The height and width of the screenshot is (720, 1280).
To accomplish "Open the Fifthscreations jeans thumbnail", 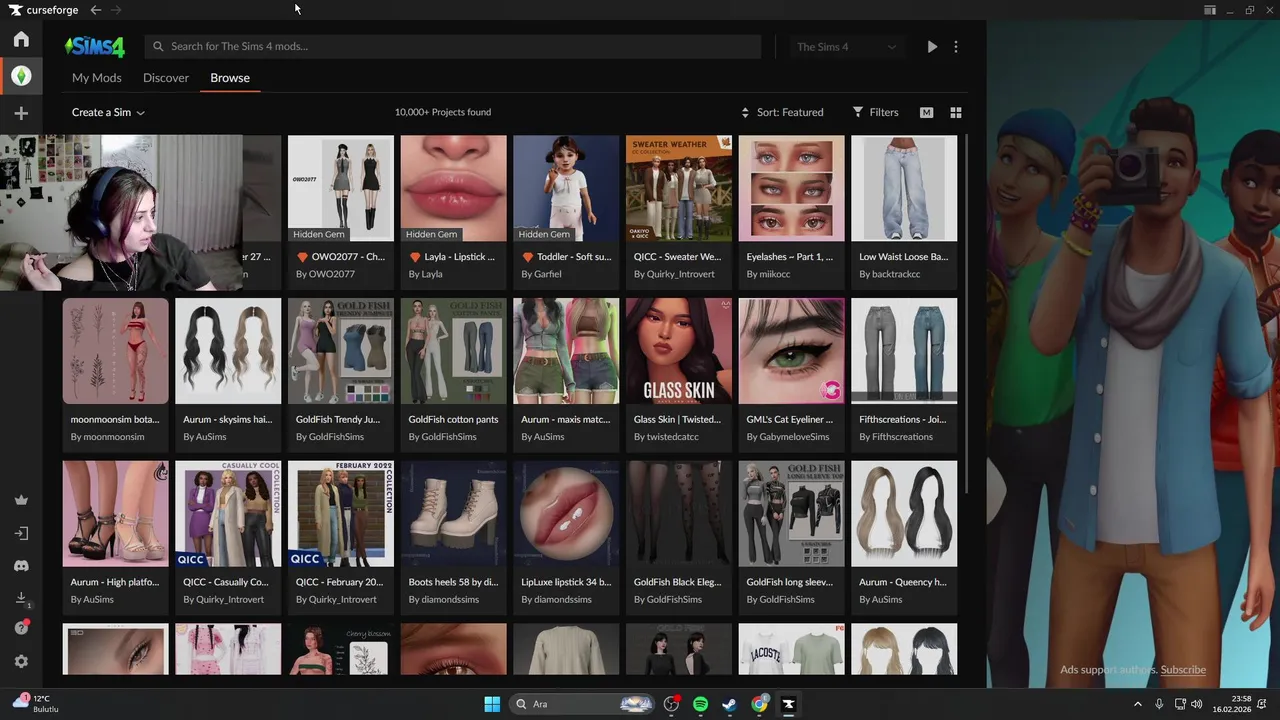I will [x=904, y=351].
